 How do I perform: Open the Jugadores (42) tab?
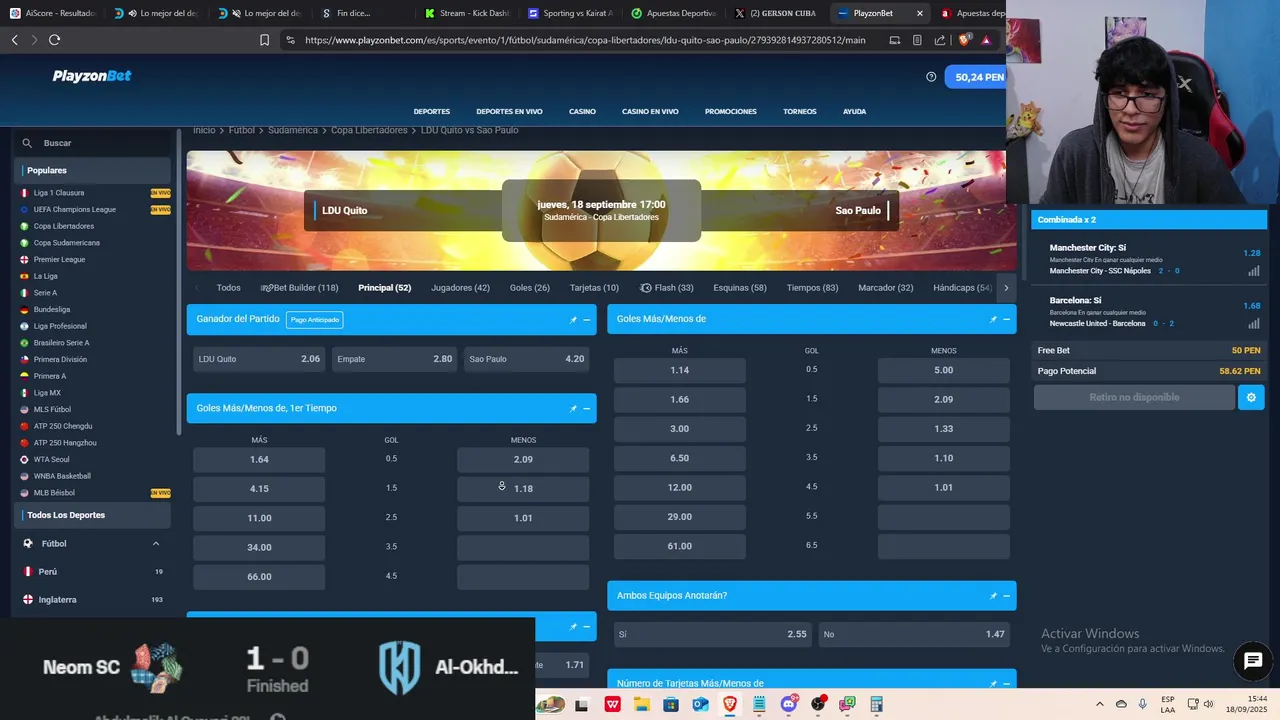pos(460,288)
